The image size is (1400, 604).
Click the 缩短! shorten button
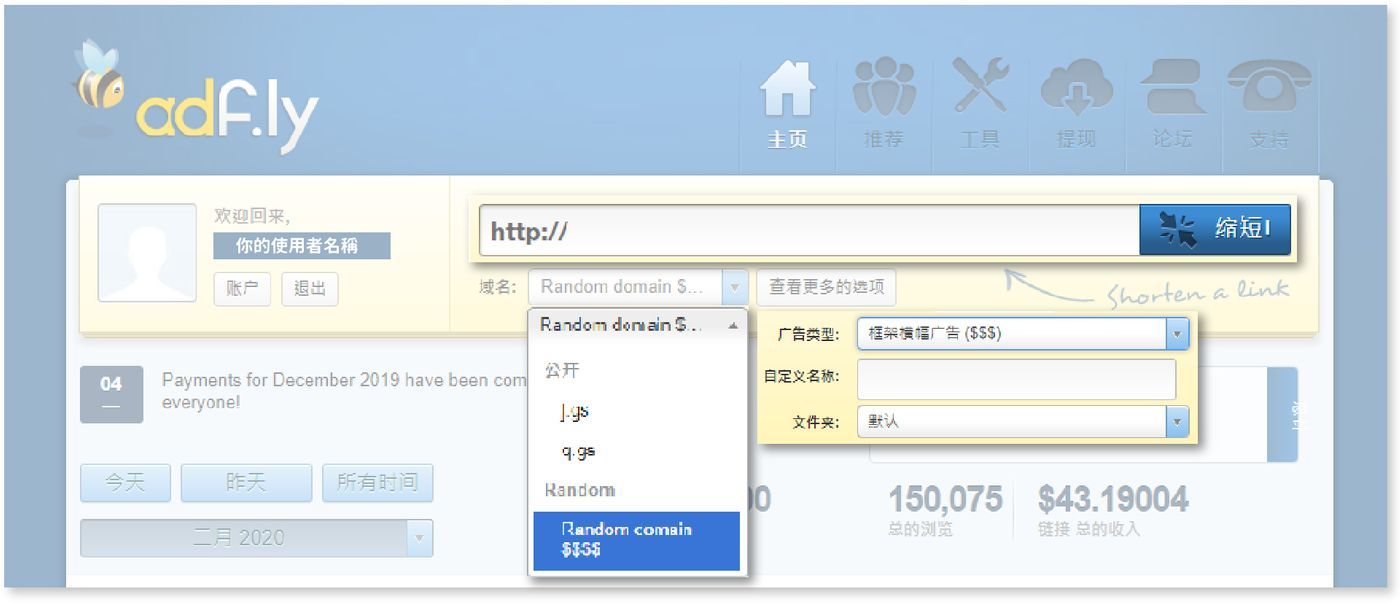[x=1215, y=230]
